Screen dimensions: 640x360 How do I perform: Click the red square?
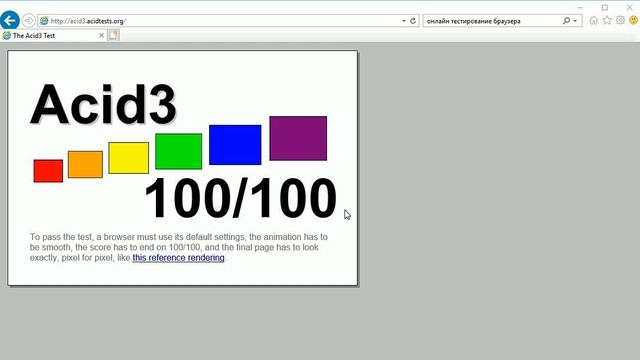click(x=48, y=171)
